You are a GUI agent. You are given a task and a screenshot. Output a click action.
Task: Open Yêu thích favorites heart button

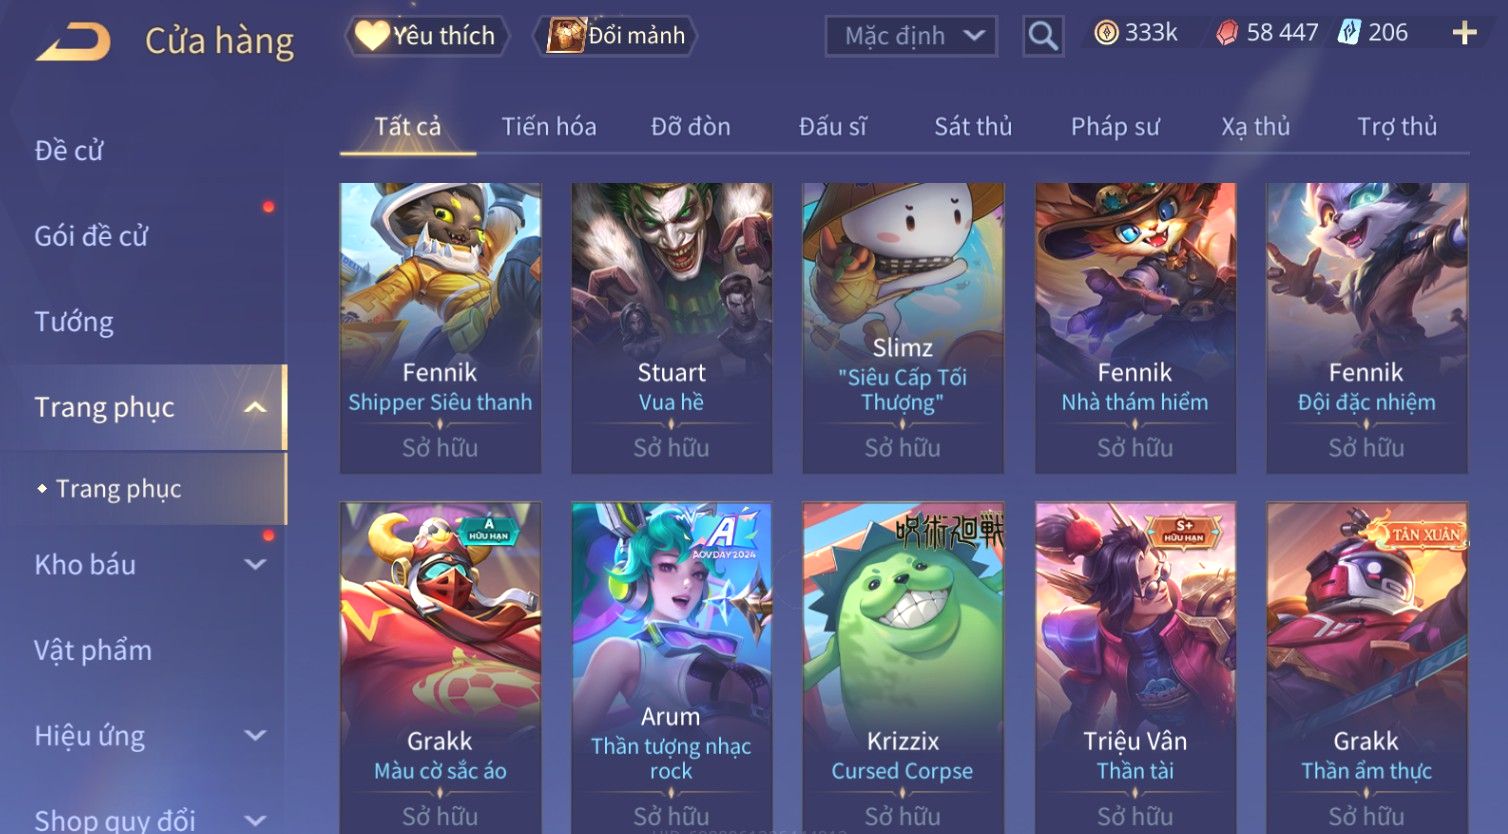(x=427, y=36)
